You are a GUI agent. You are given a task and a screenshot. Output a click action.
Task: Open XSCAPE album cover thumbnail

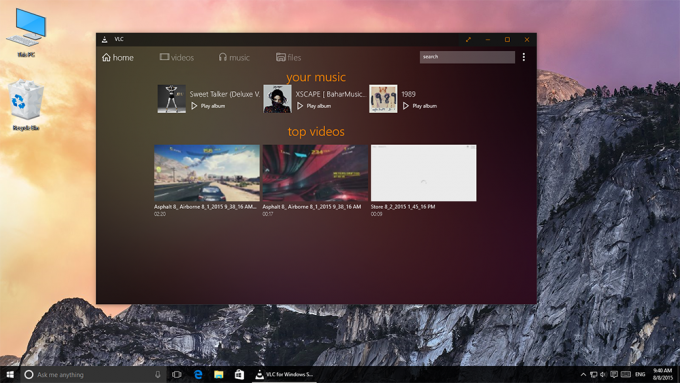point(278,99)
